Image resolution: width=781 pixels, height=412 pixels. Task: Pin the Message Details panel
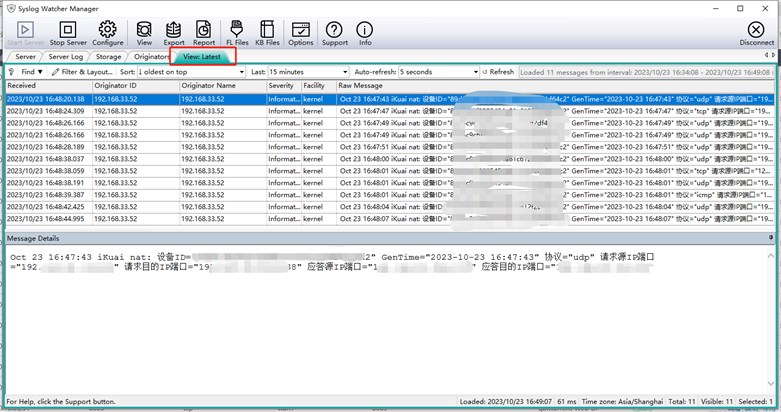[771, 238]
